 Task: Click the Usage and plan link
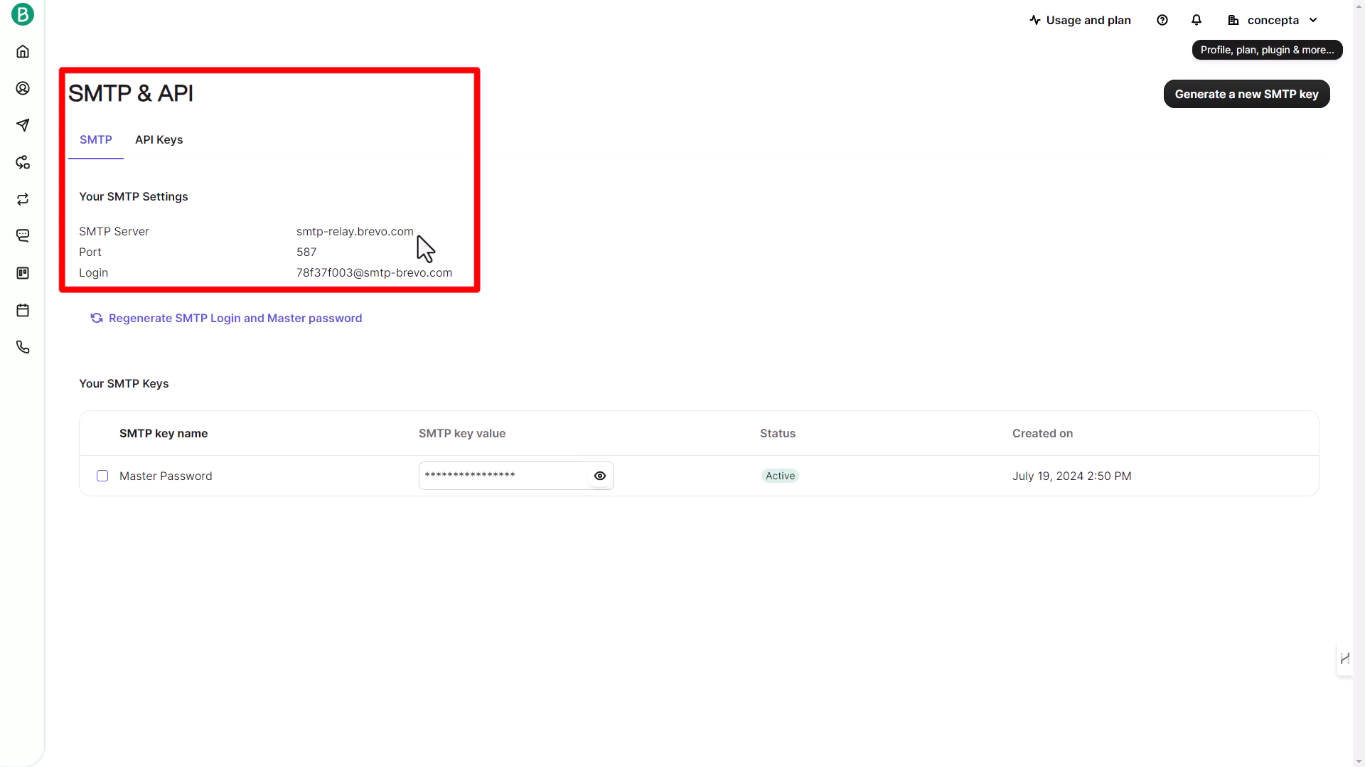[1080, 20]
